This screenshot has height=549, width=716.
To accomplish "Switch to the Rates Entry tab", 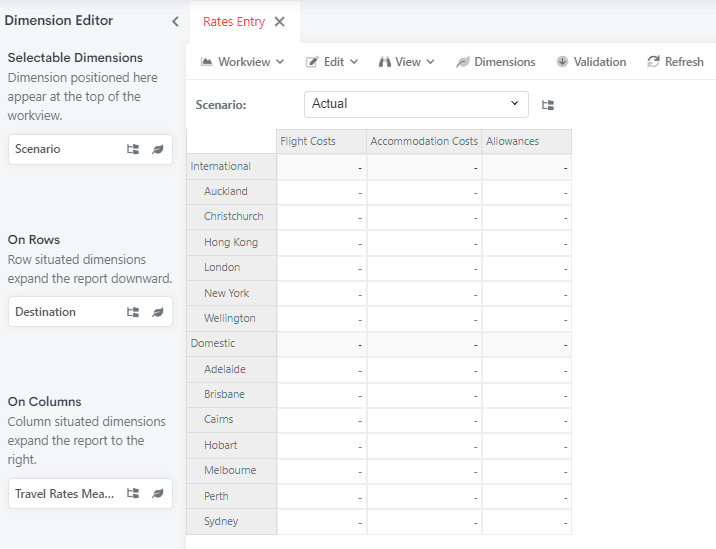I will (x=234, y=21).
